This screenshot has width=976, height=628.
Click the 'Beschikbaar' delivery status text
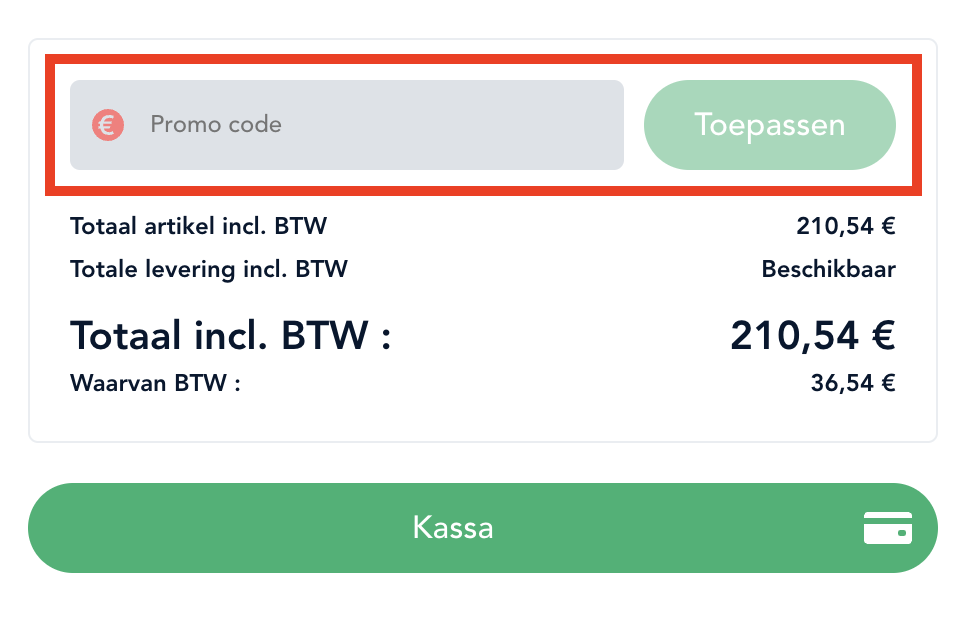828,269
